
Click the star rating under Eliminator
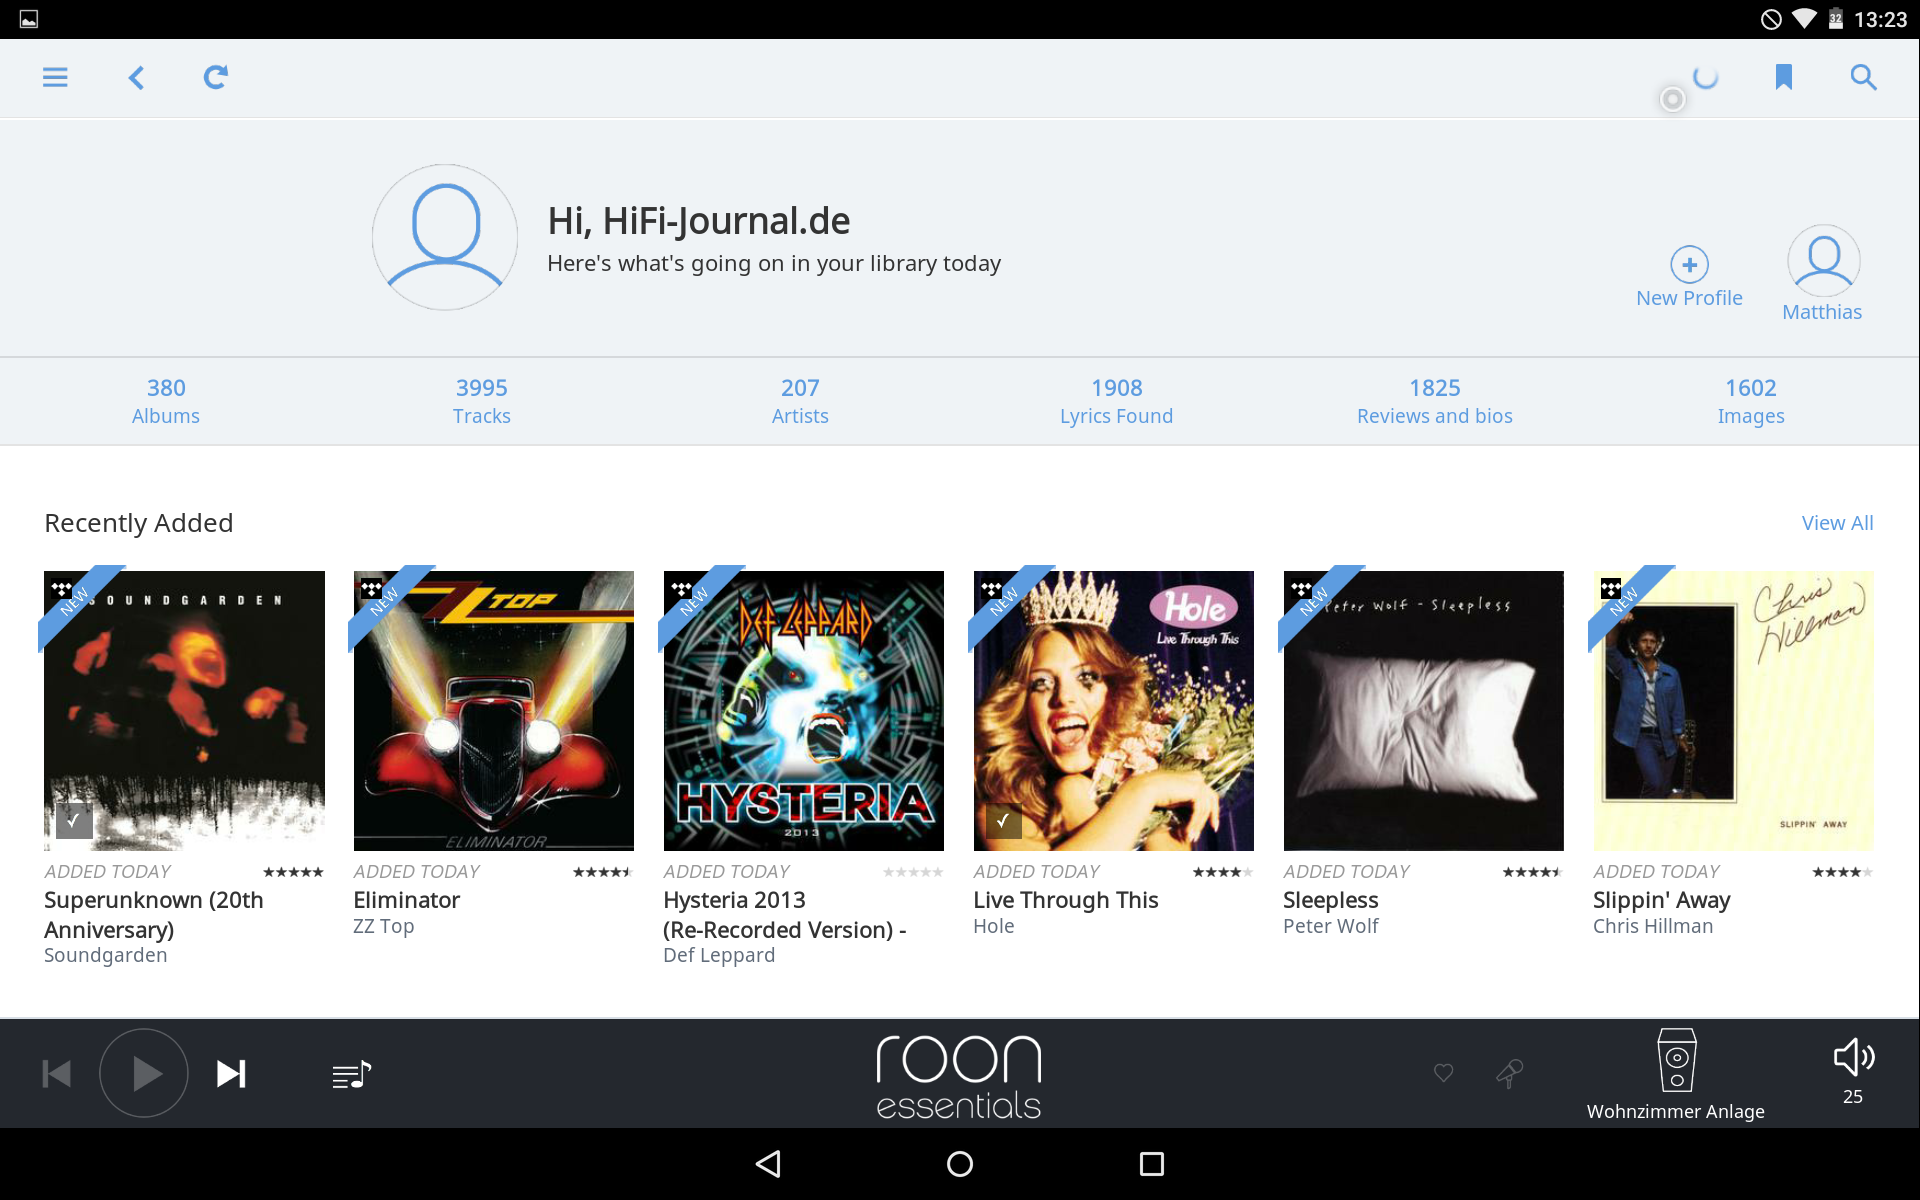click(x=603, y=872)
